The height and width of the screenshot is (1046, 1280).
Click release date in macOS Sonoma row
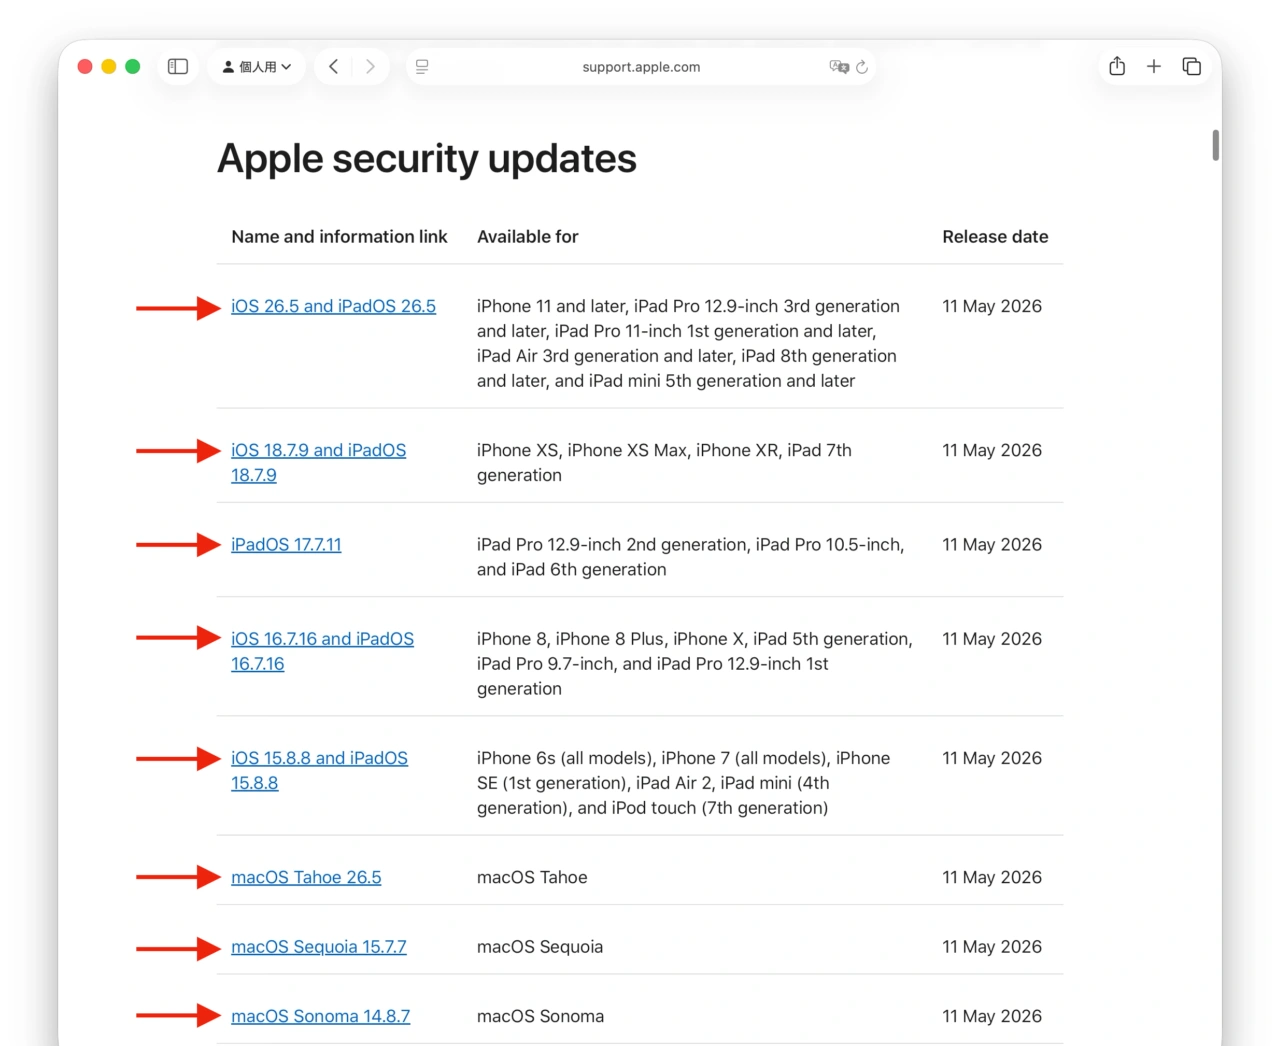pos(992,1016)
